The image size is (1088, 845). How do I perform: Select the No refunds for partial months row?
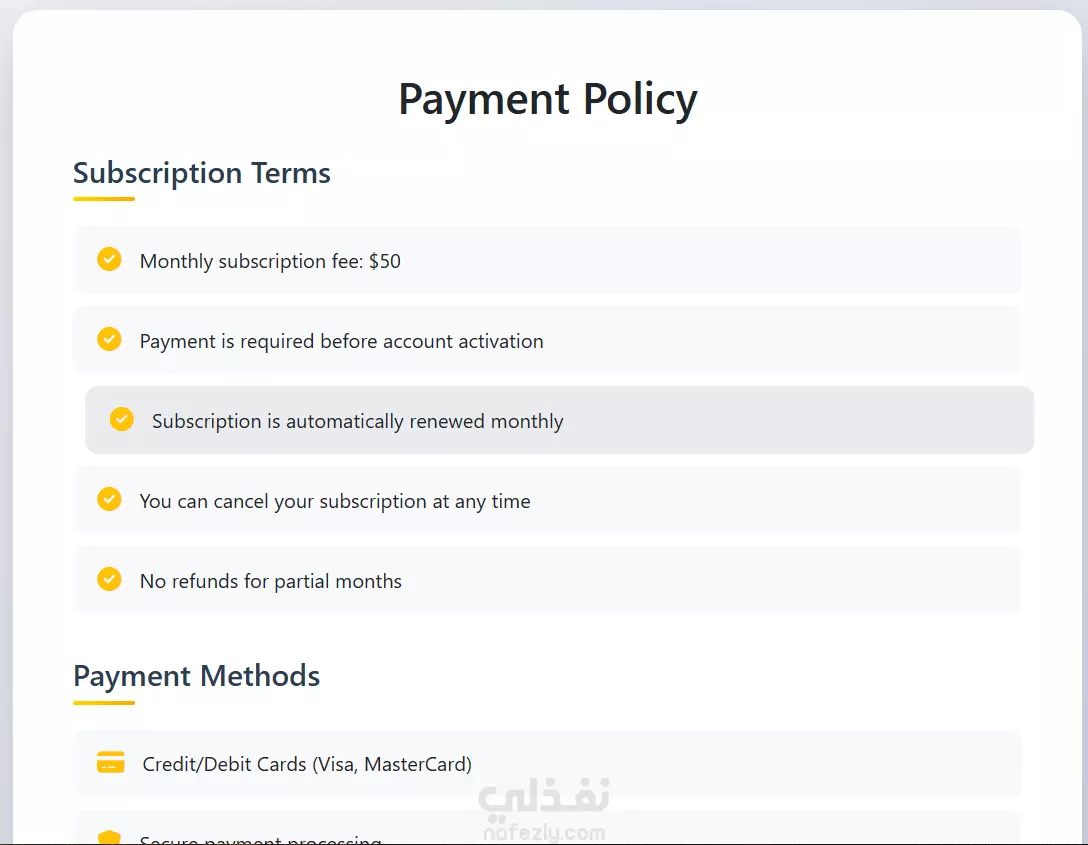pos(547,580)
